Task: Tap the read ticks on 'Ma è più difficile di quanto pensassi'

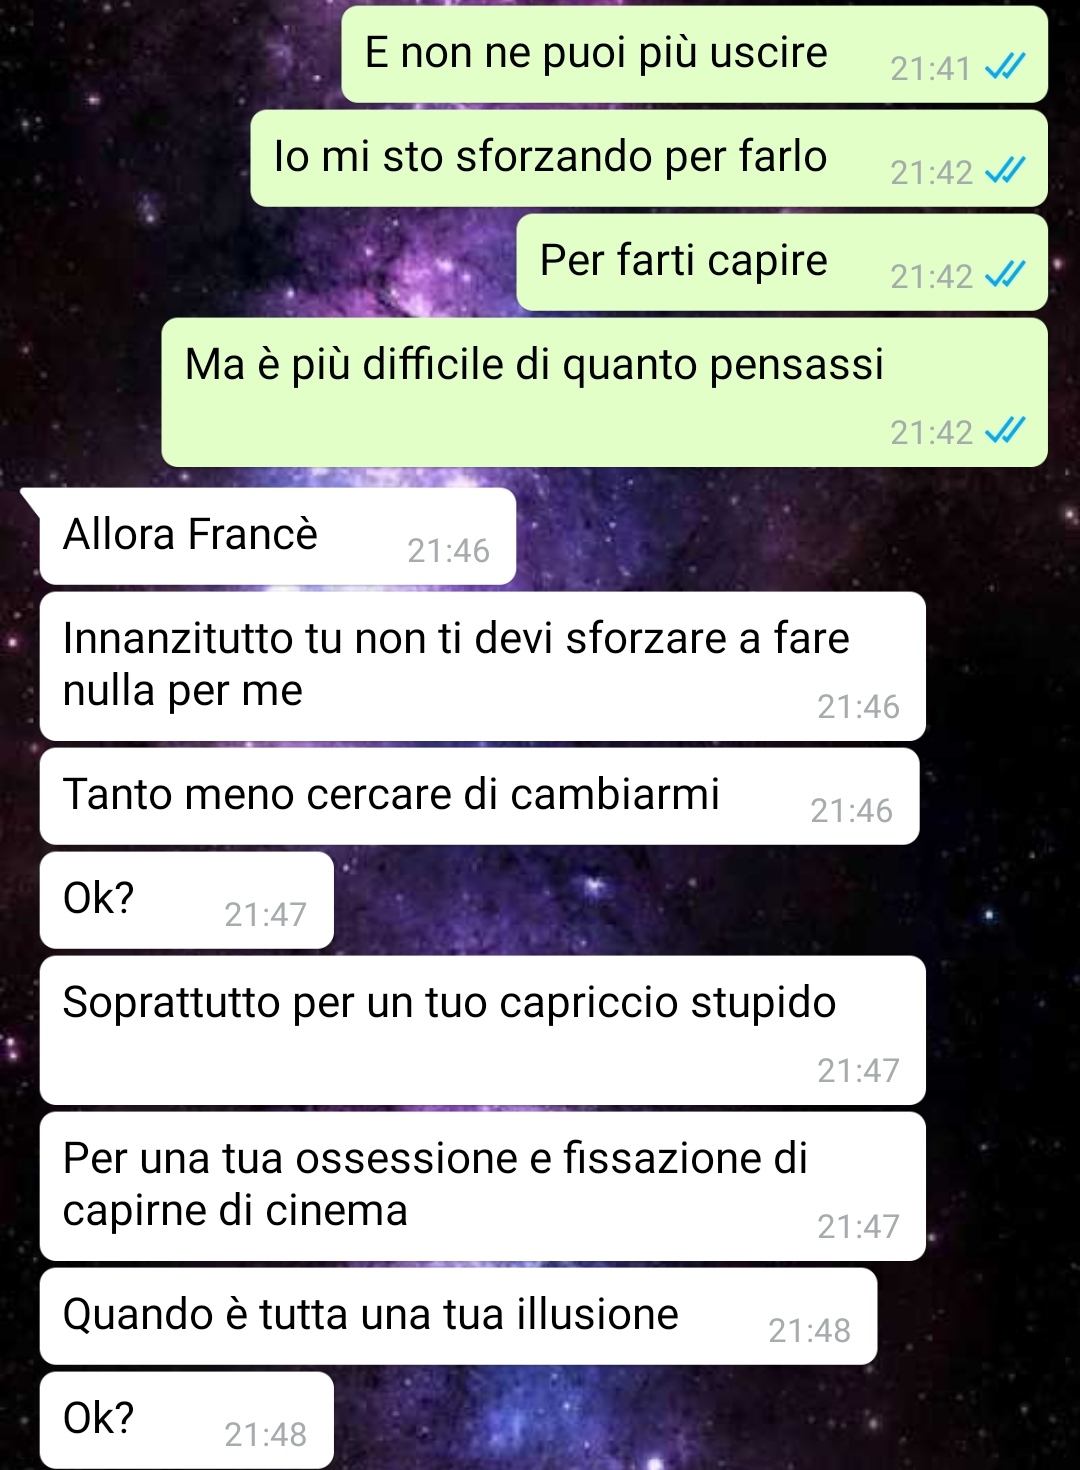Action: [1005, 431]
